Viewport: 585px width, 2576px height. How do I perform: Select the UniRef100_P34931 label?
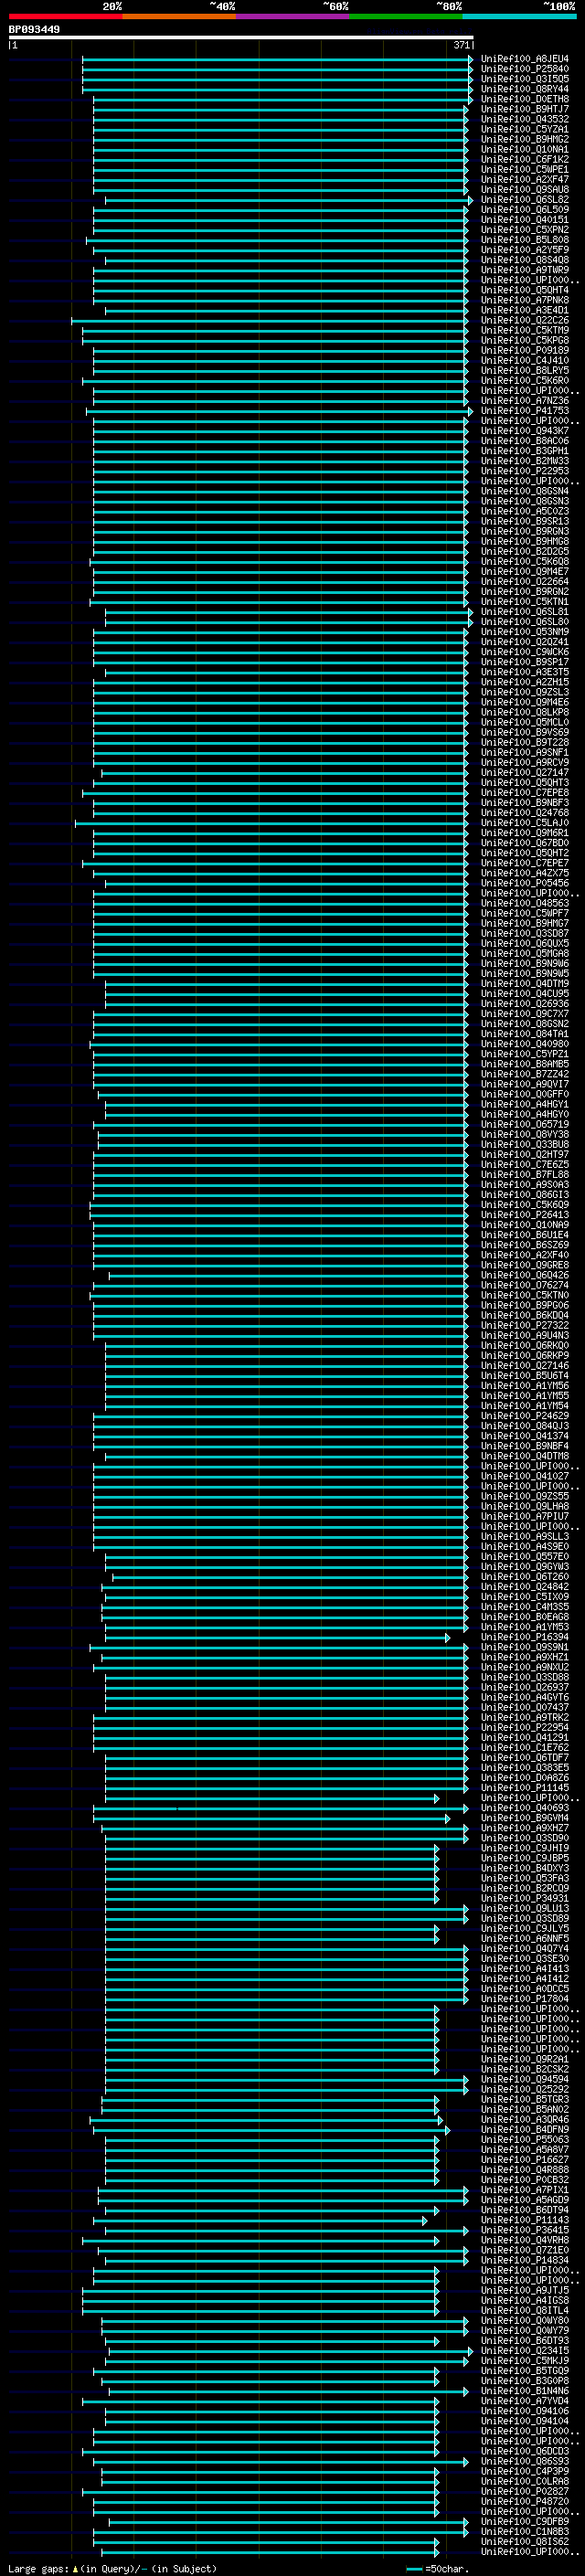click(x=525, y=1898)
